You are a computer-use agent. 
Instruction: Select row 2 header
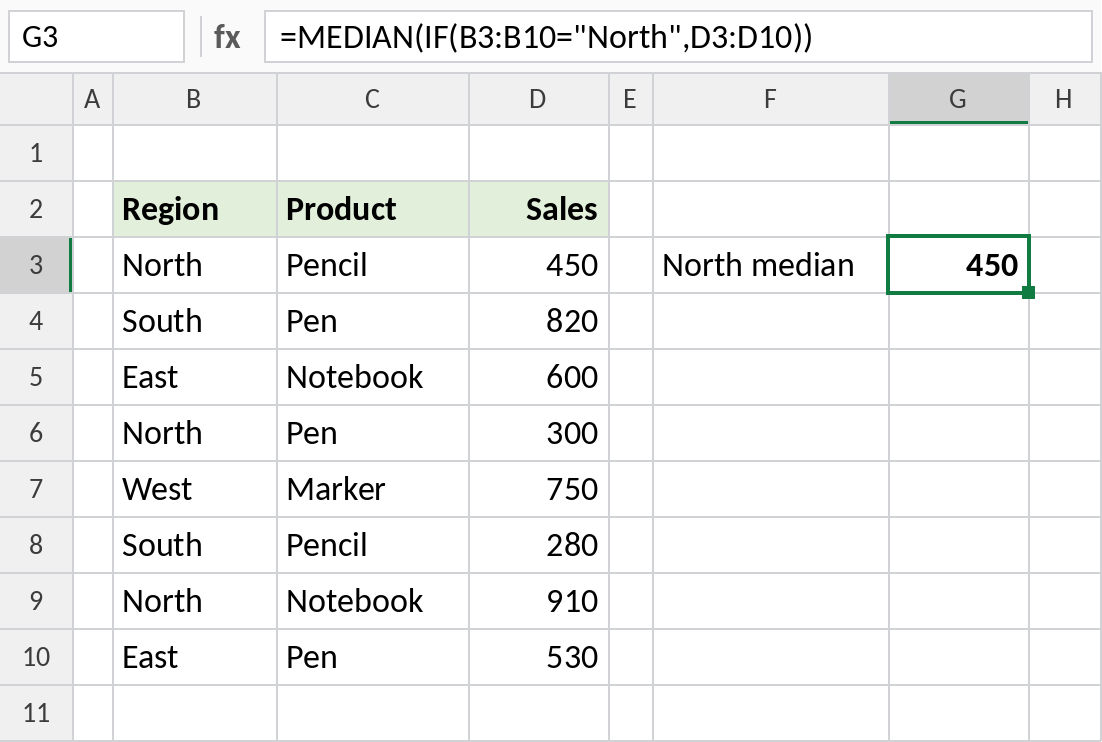click(x=36, y=209)
